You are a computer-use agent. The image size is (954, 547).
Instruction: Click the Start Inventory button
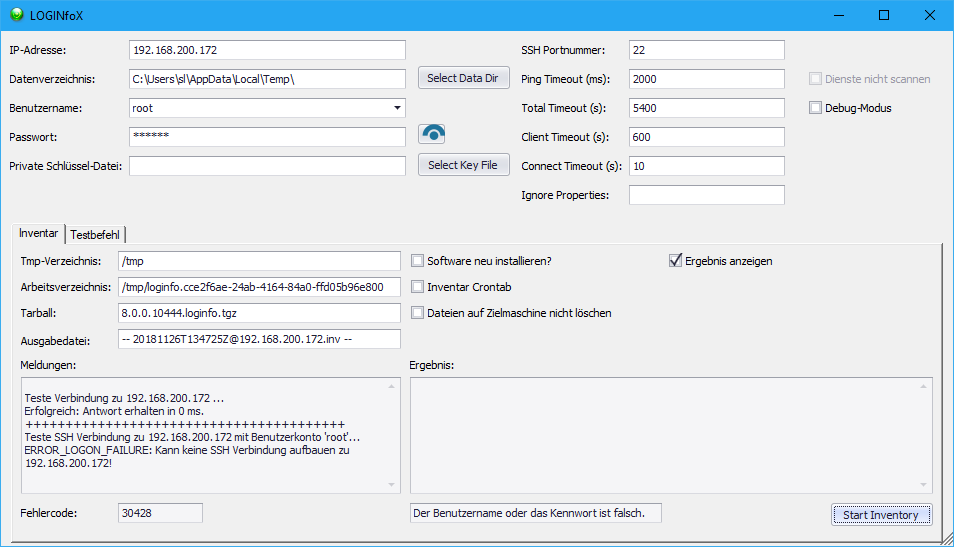(x=881, y=515)
